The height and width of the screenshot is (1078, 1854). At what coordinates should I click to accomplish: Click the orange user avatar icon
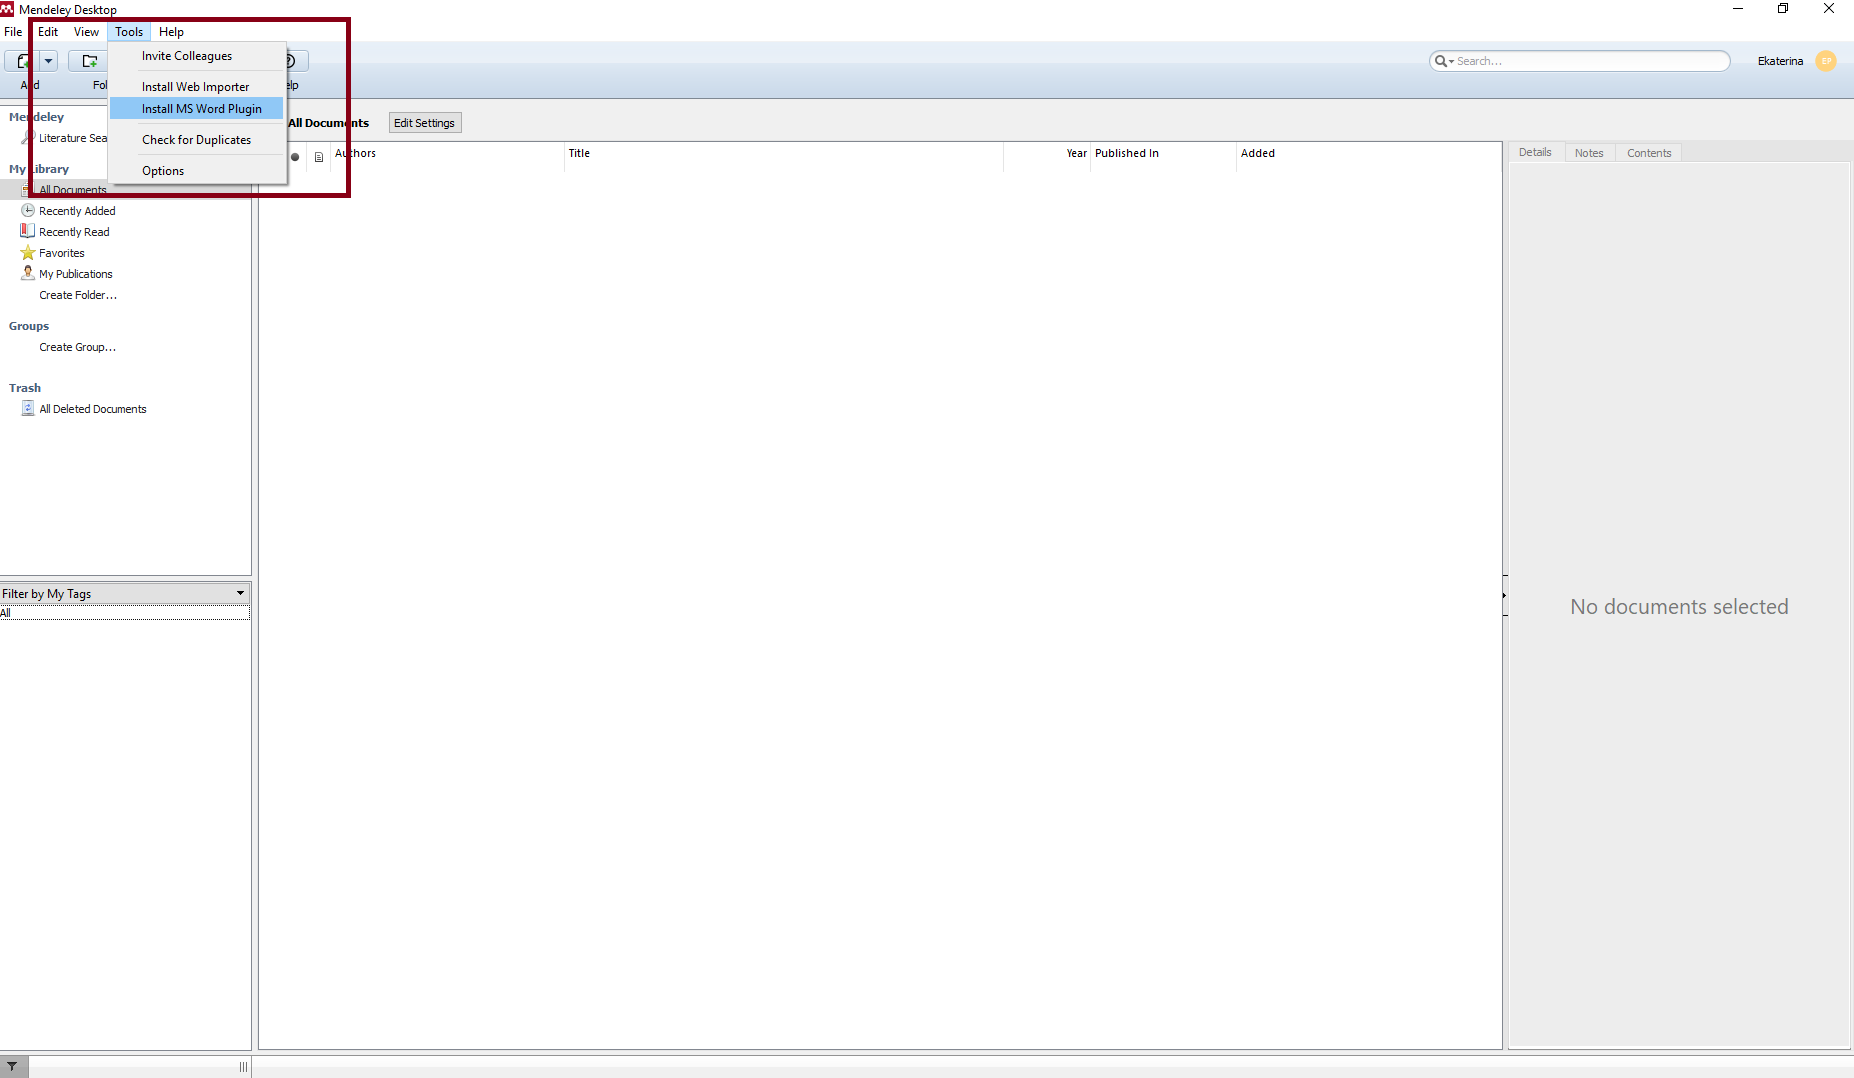pyautogui.click(x=1826, y=61)
